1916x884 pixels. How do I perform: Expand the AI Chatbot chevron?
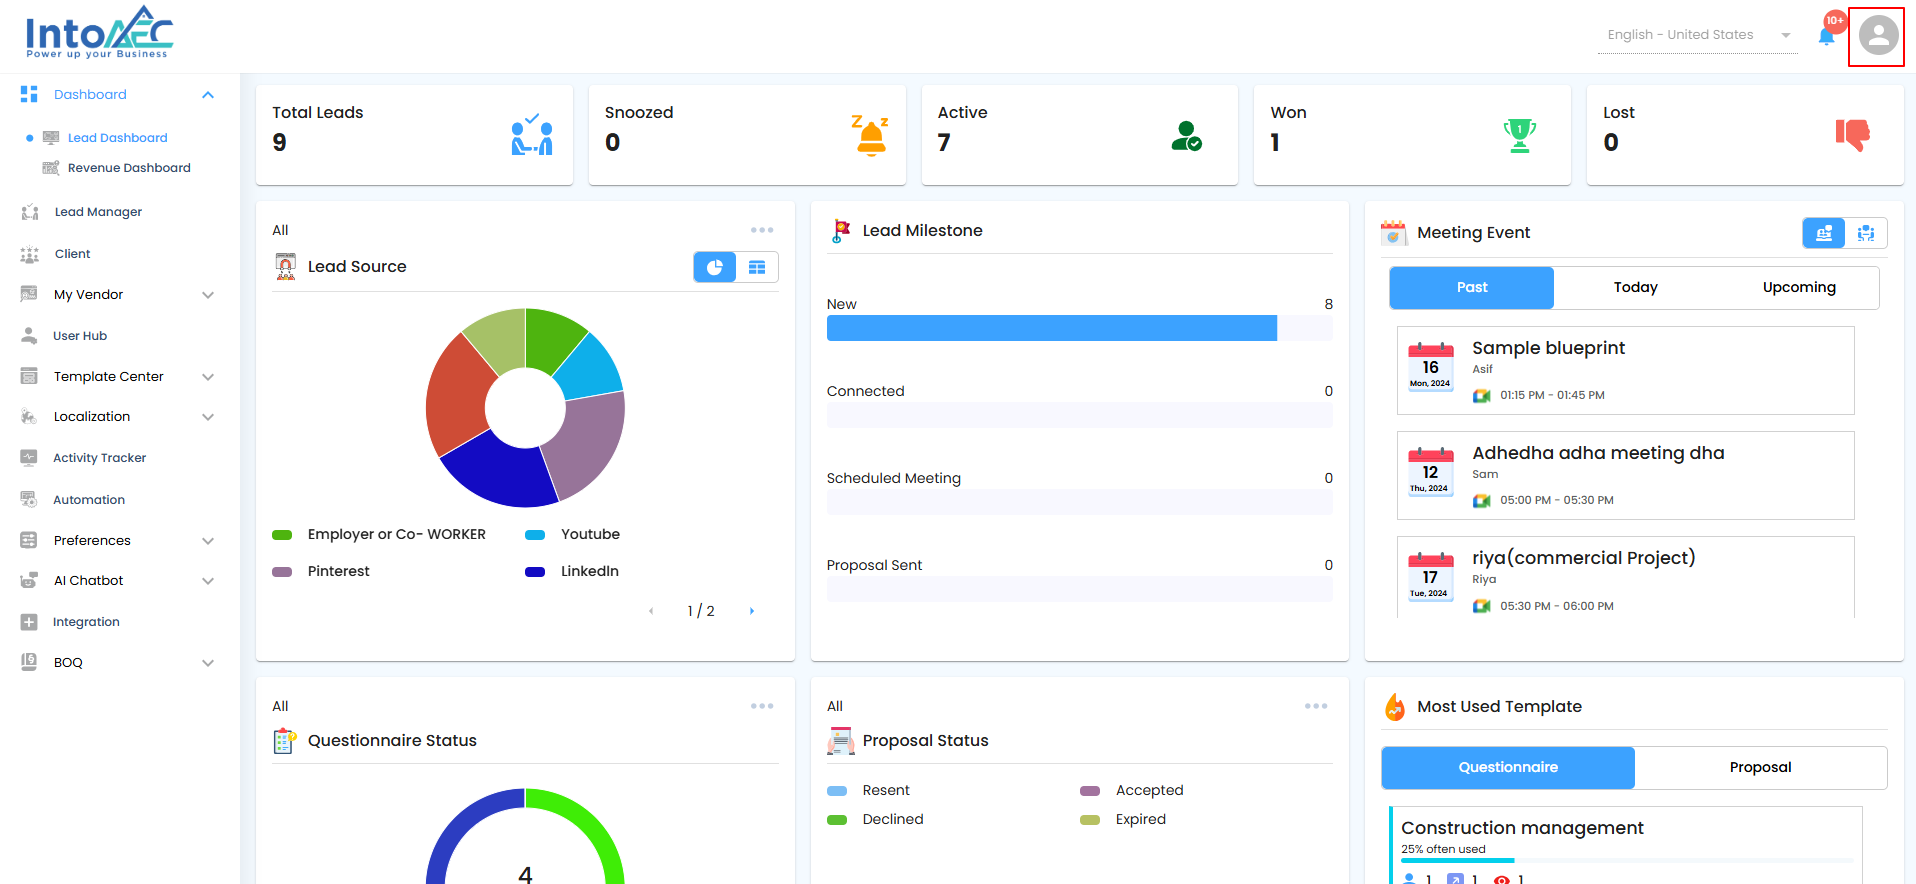coord(208,581)
